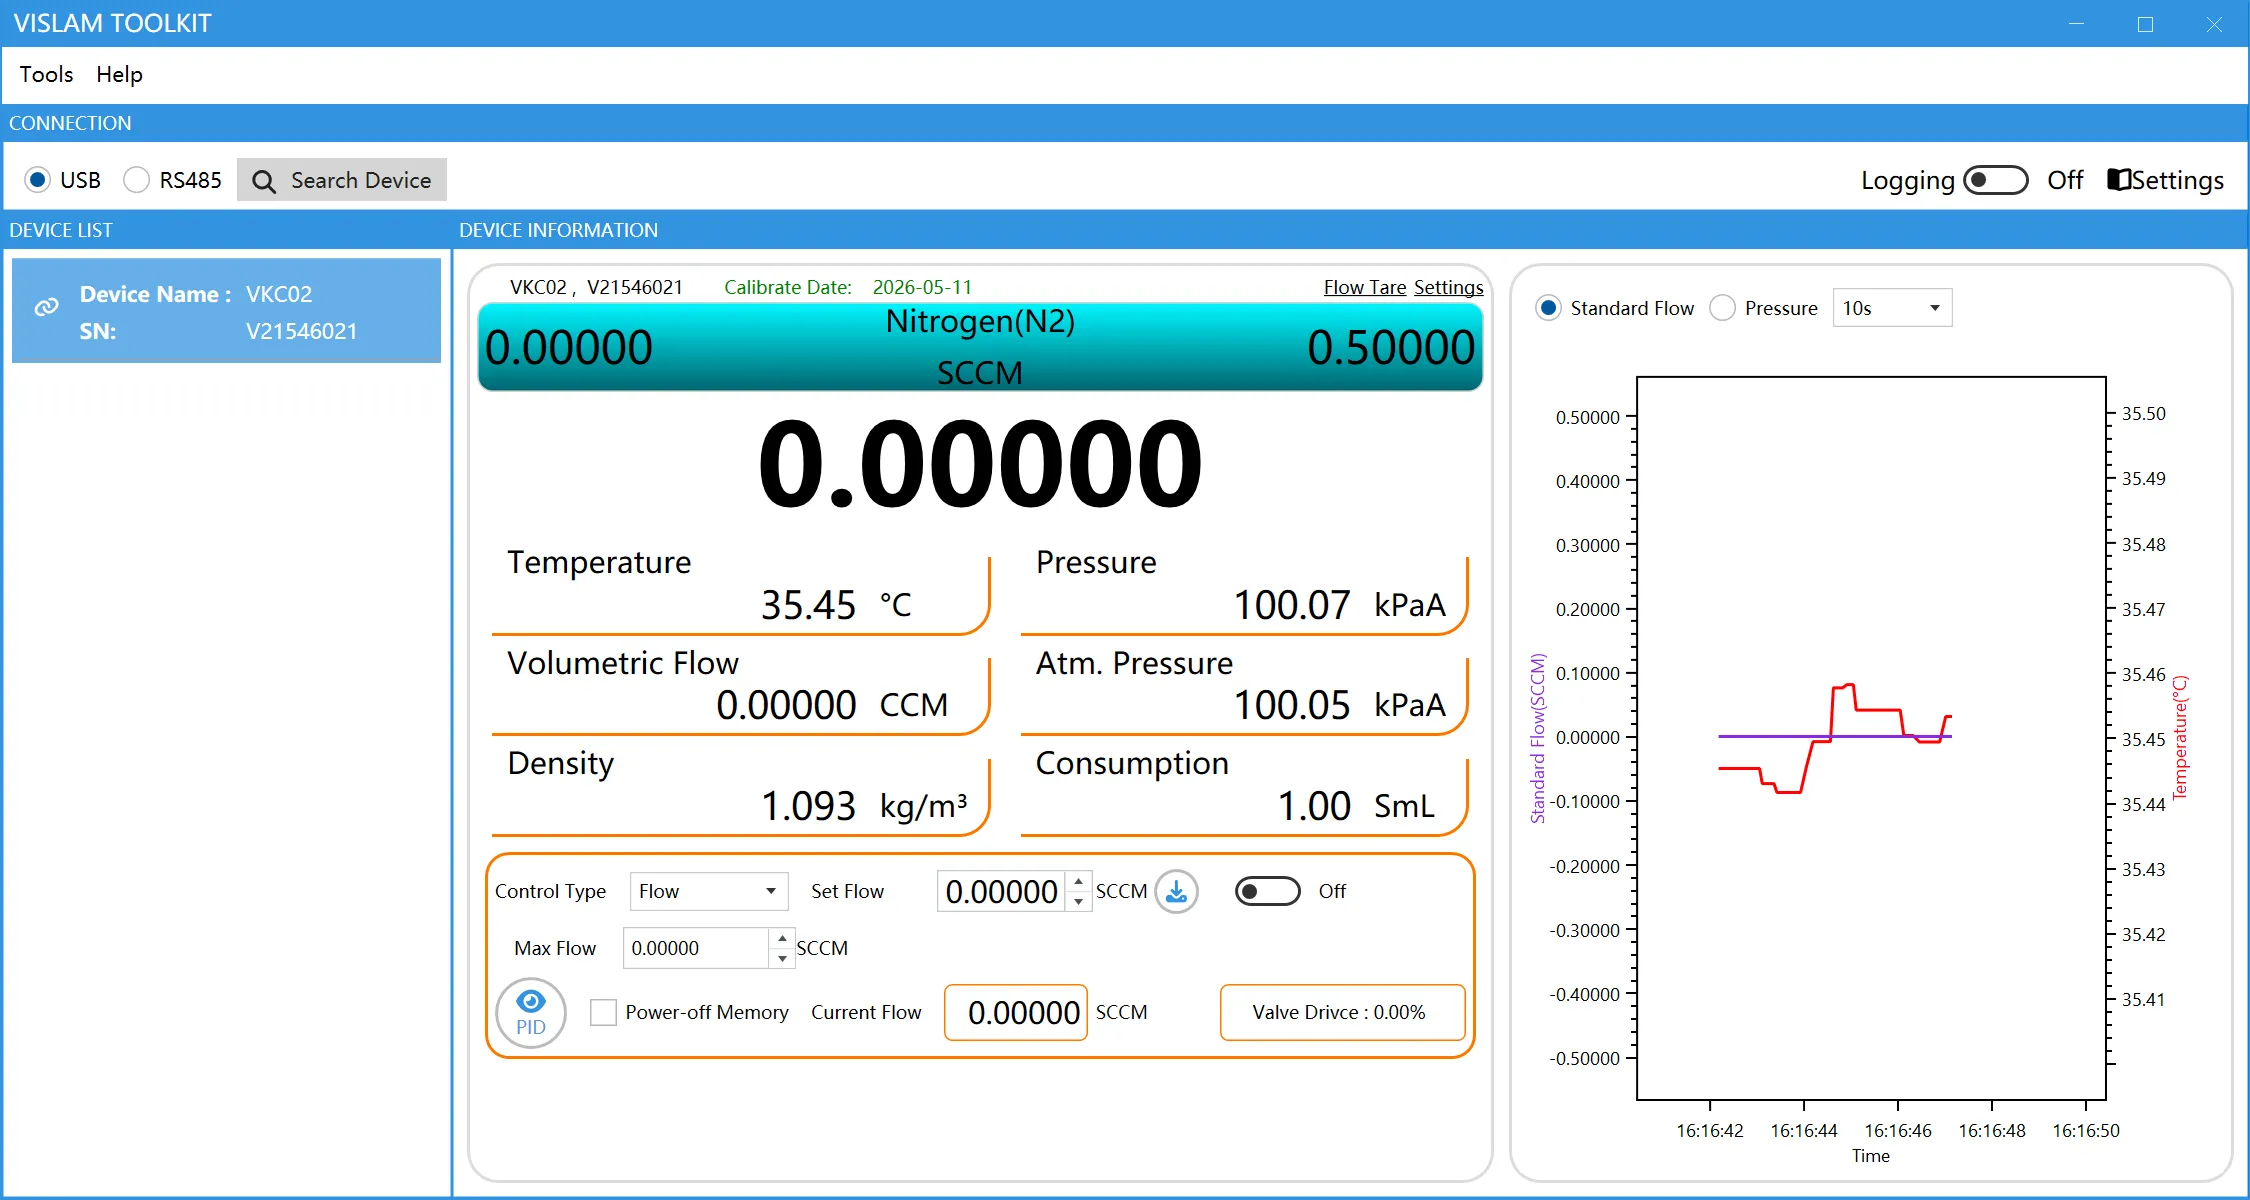Open the Flow Tare link
Screen dimensions: 2250x1200
pyautogui.click(x=1364, y=287)
